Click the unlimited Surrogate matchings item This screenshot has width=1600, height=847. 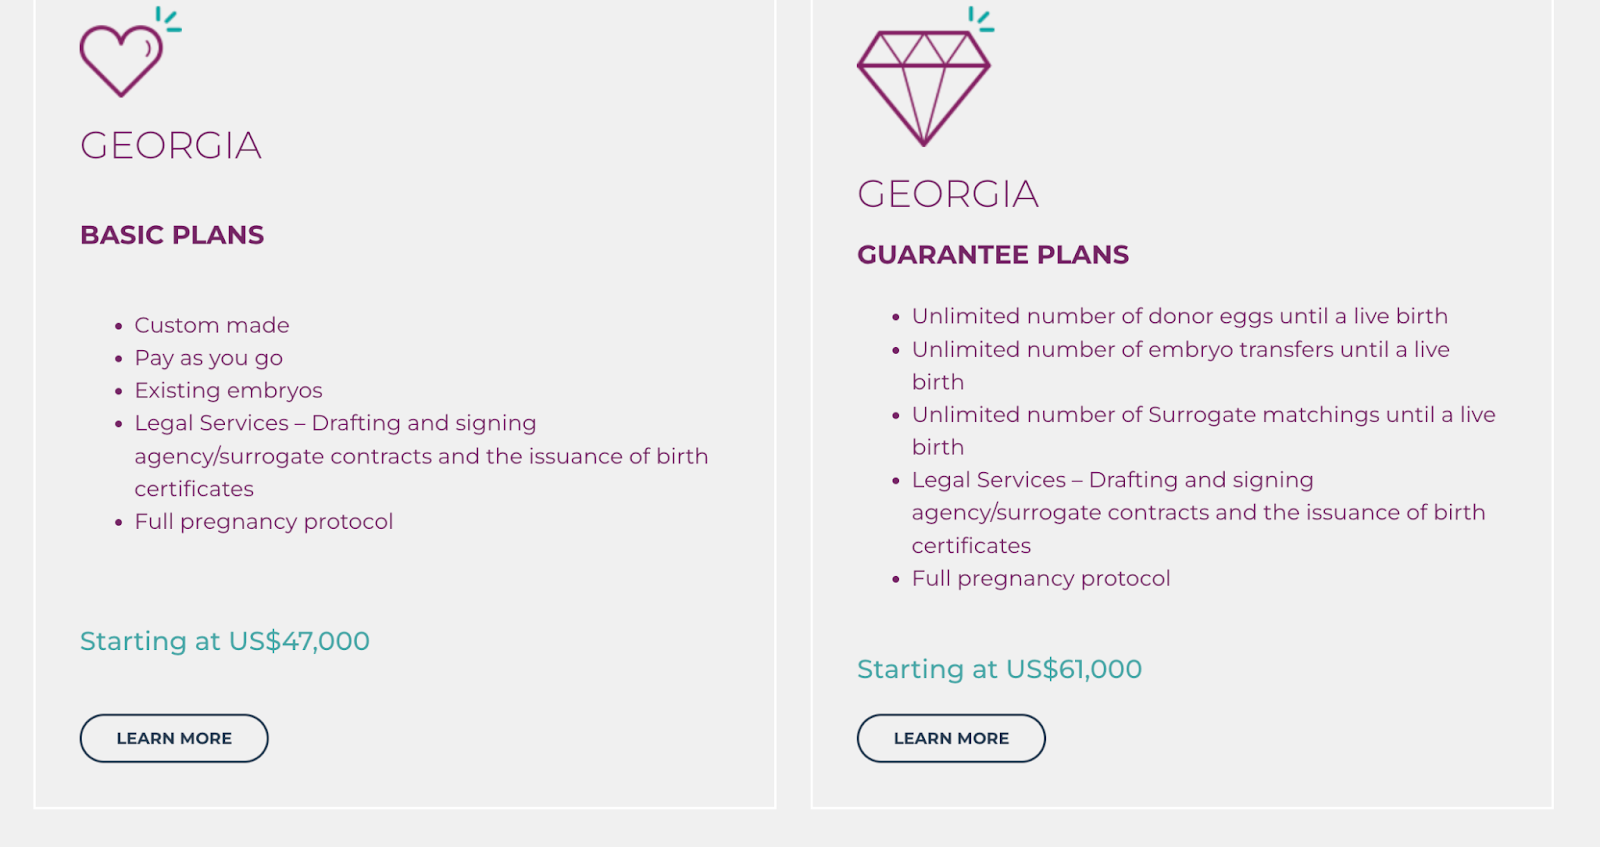1203,415
